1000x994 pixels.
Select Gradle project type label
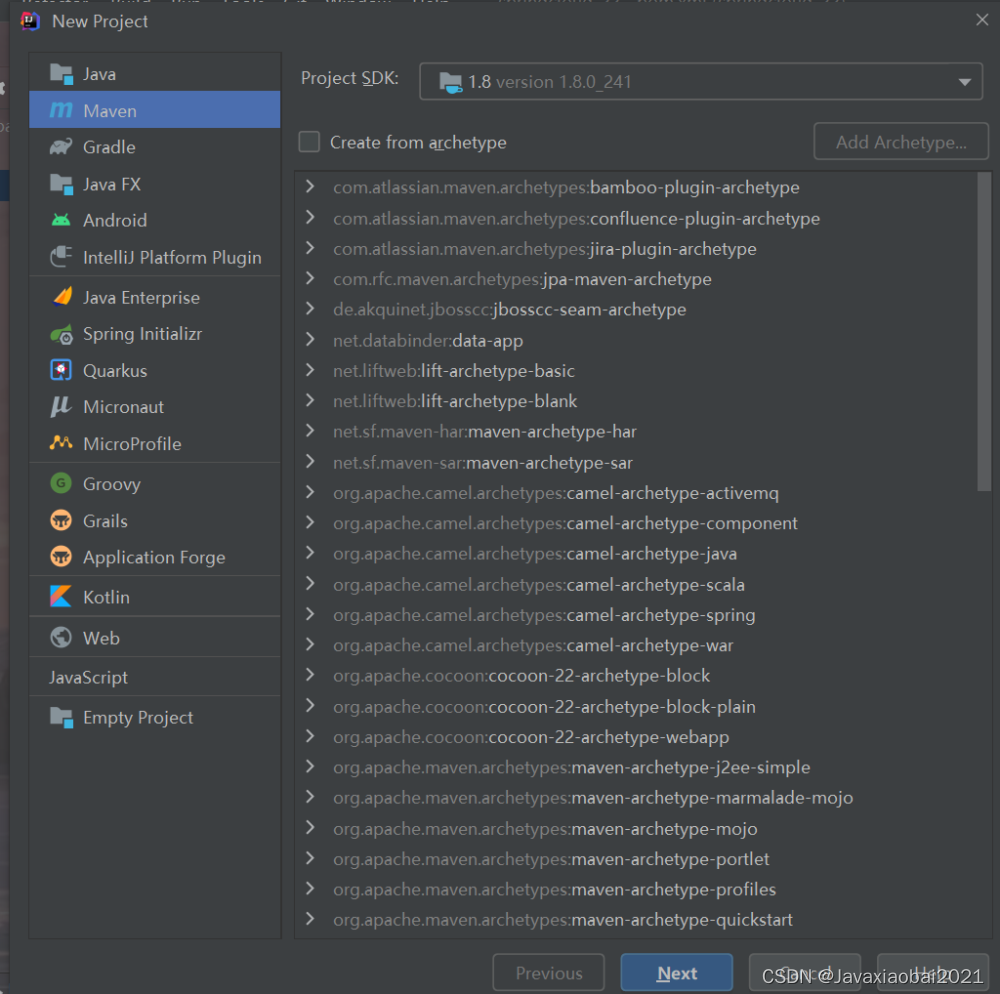click(x=109, y=147)
